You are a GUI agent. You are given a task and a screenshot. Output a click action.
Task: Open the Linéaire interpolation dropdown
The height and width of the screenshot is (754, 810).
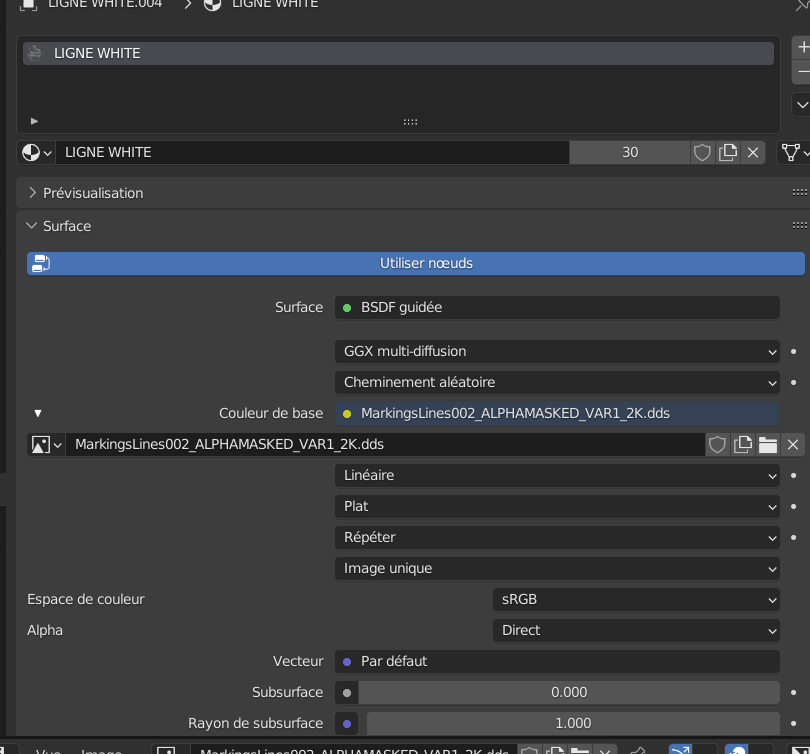557,475
